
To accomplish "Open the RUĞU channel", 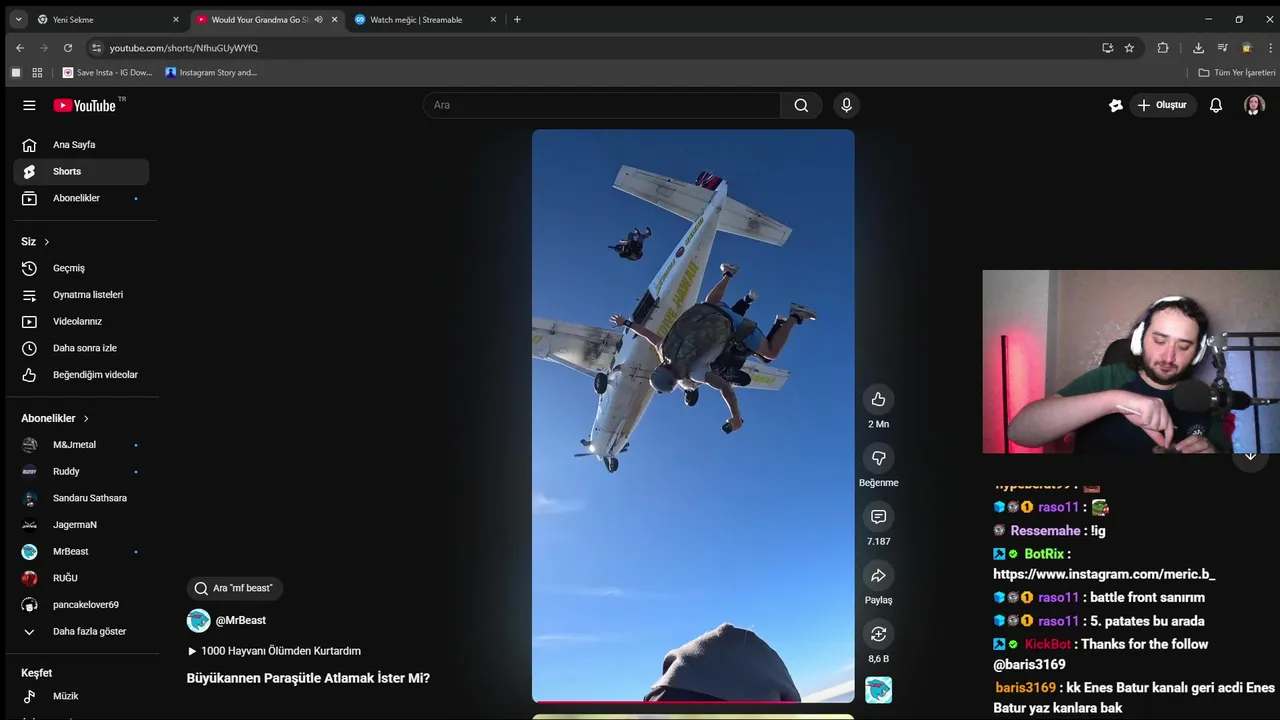I will 81,578.
